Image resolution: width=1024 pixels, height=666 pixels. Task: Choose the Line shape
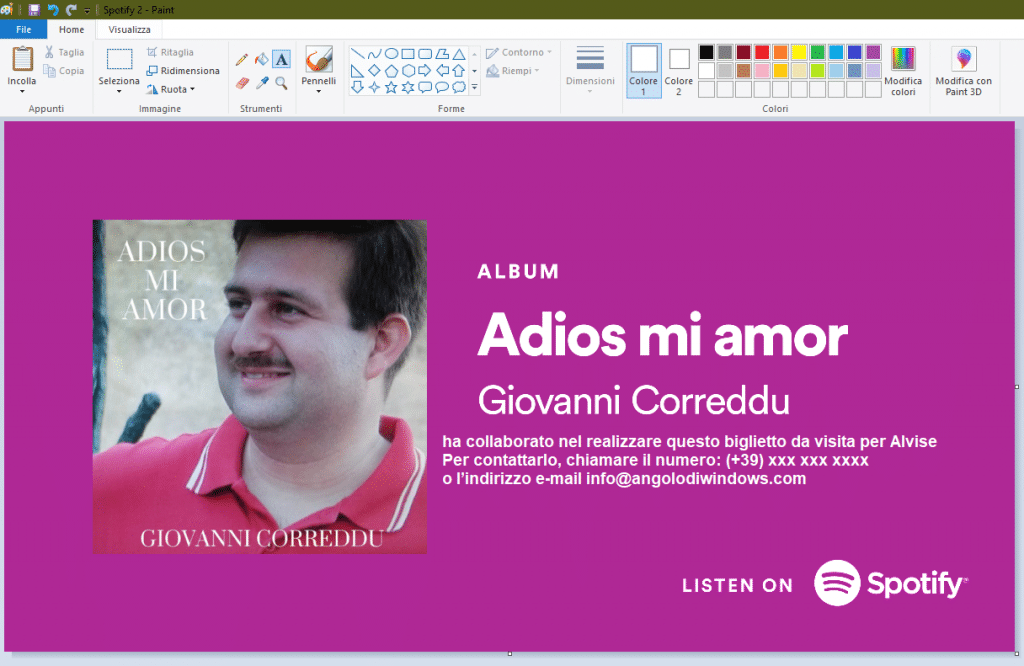[357, 54]
